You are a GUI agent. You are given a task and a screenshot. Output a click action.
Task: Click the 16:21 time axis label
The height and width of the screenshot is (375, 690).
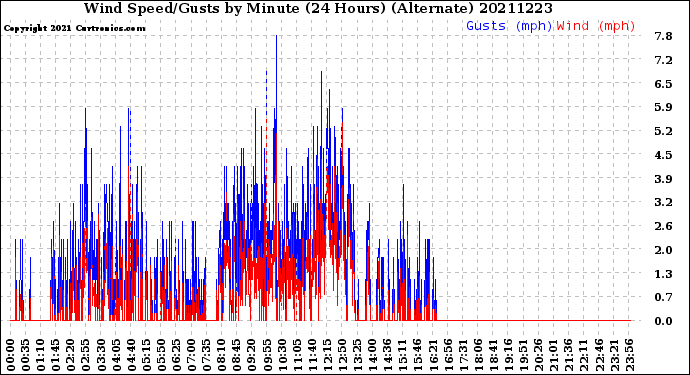point(433,355)
